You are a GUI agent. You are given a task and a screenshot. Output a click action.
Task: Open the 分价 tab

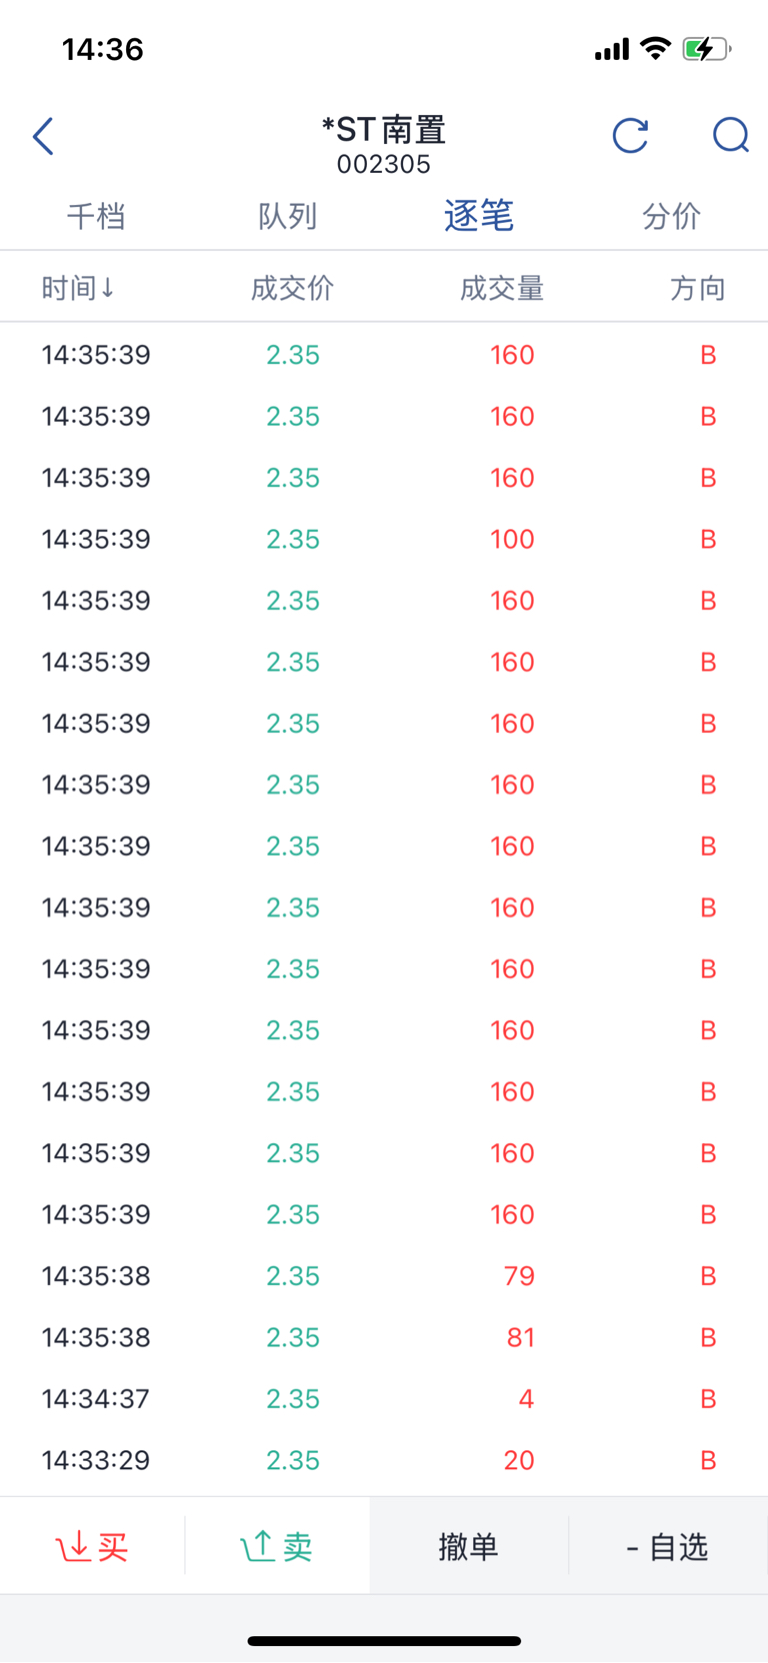(x=671, y=216)
